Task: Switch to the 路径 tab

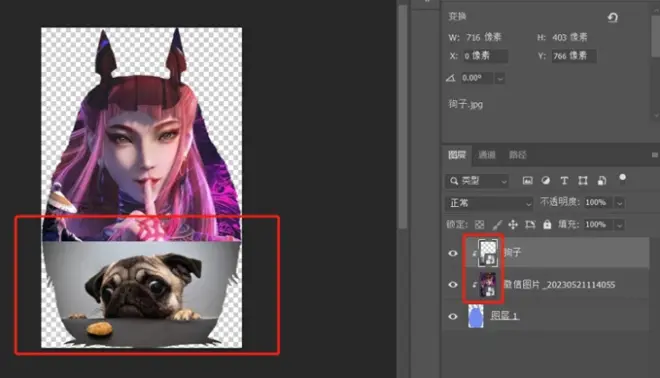Action: click(518, 155)
